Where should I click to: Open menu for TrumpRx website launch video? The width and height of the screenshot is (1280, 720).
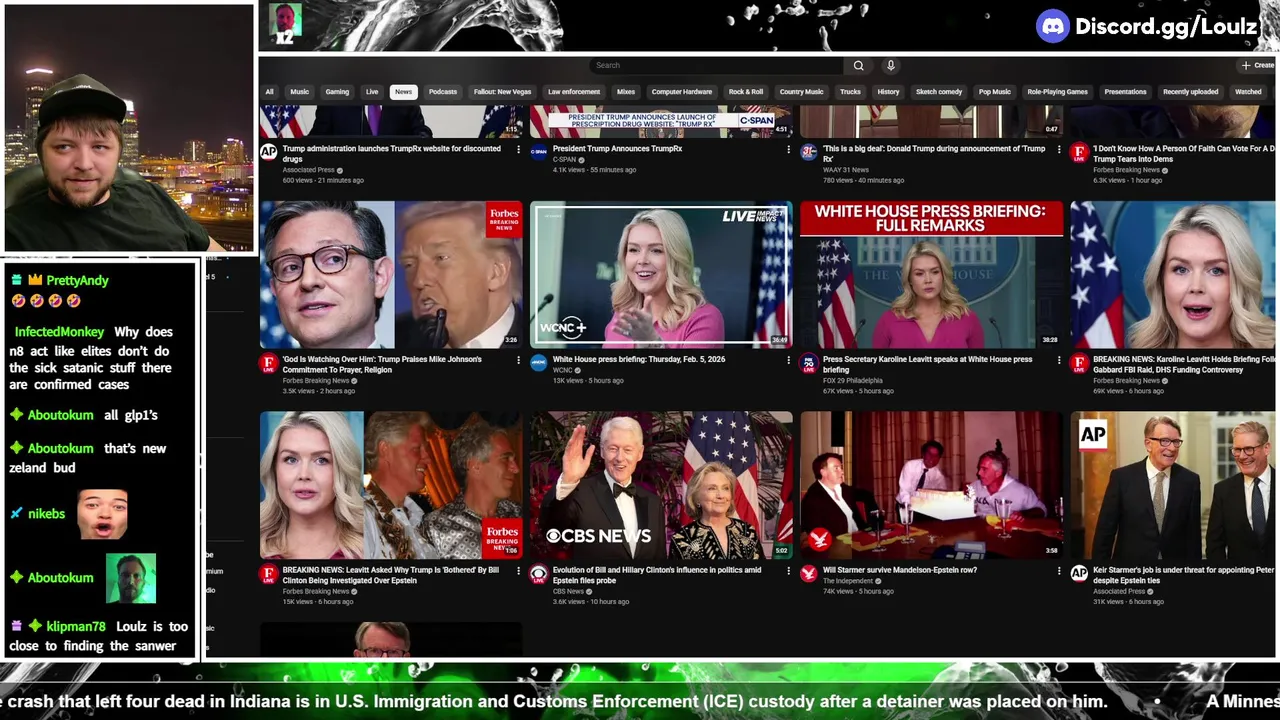[x=518, y=149]
